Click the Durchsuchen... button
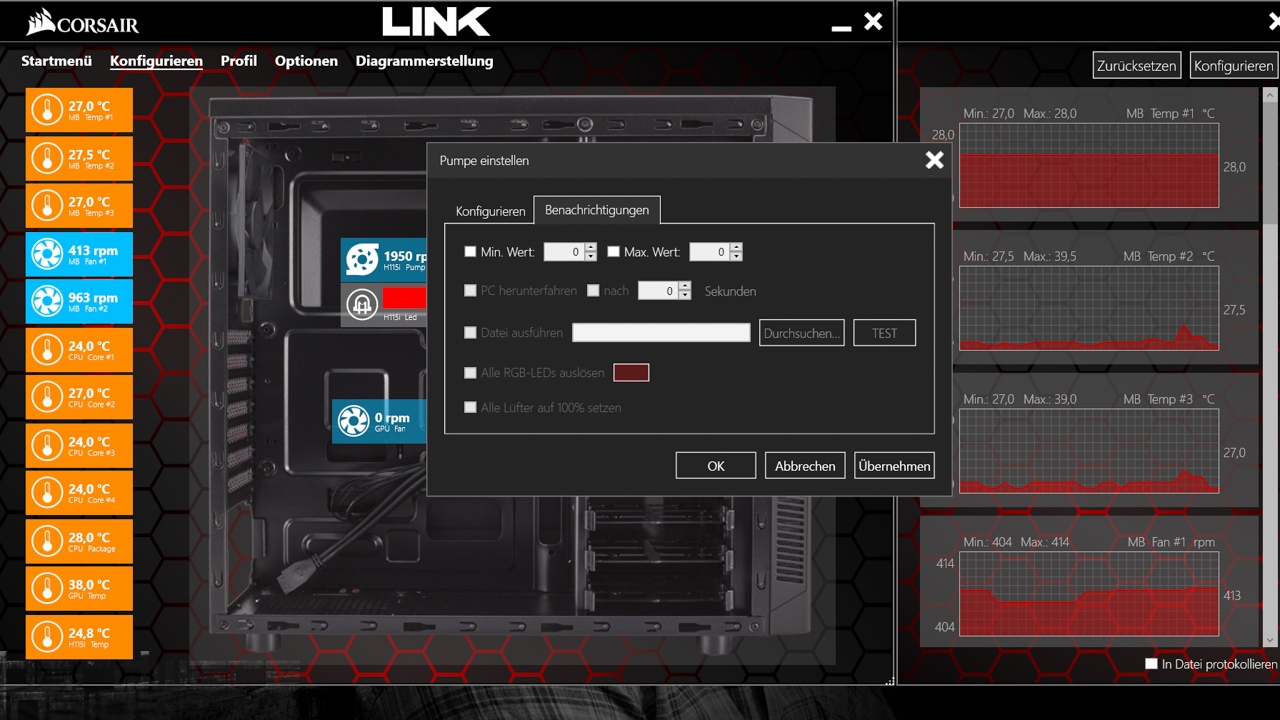 [802, 333]
